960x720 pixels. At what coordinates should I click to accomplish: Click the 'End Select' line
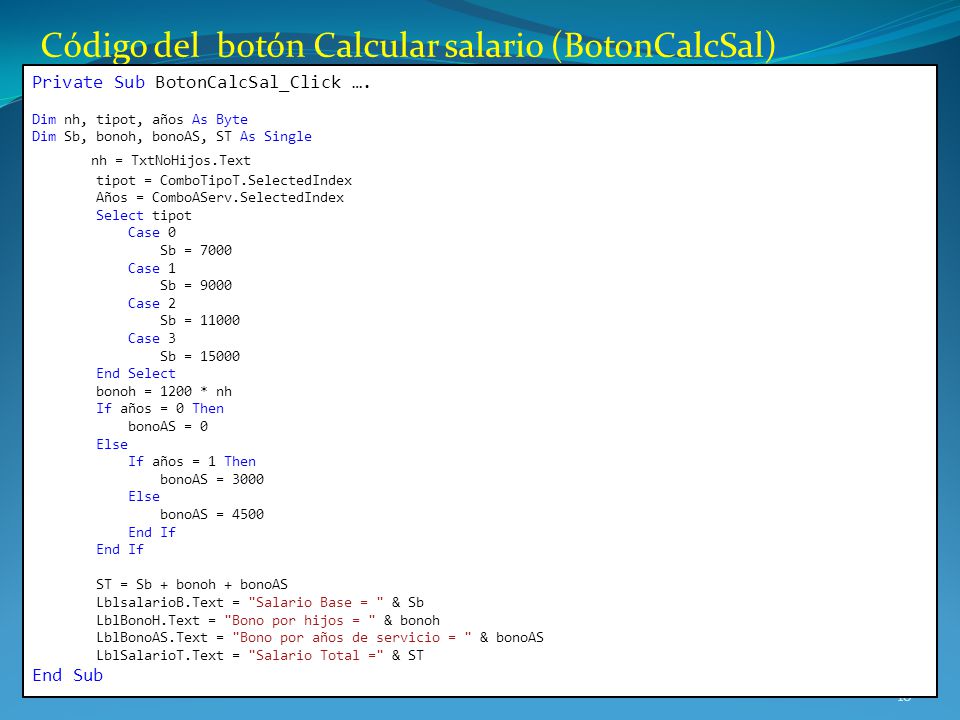pyautogui.click(x=136, y=373)
